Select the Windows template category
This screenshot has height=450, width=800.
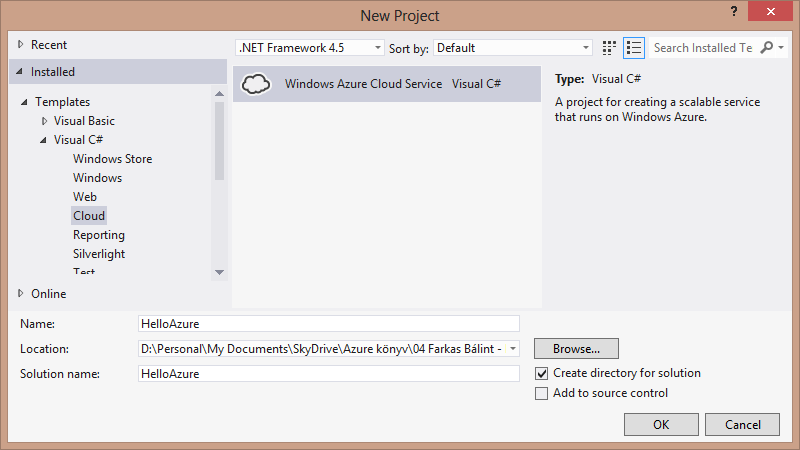[97, 178]
